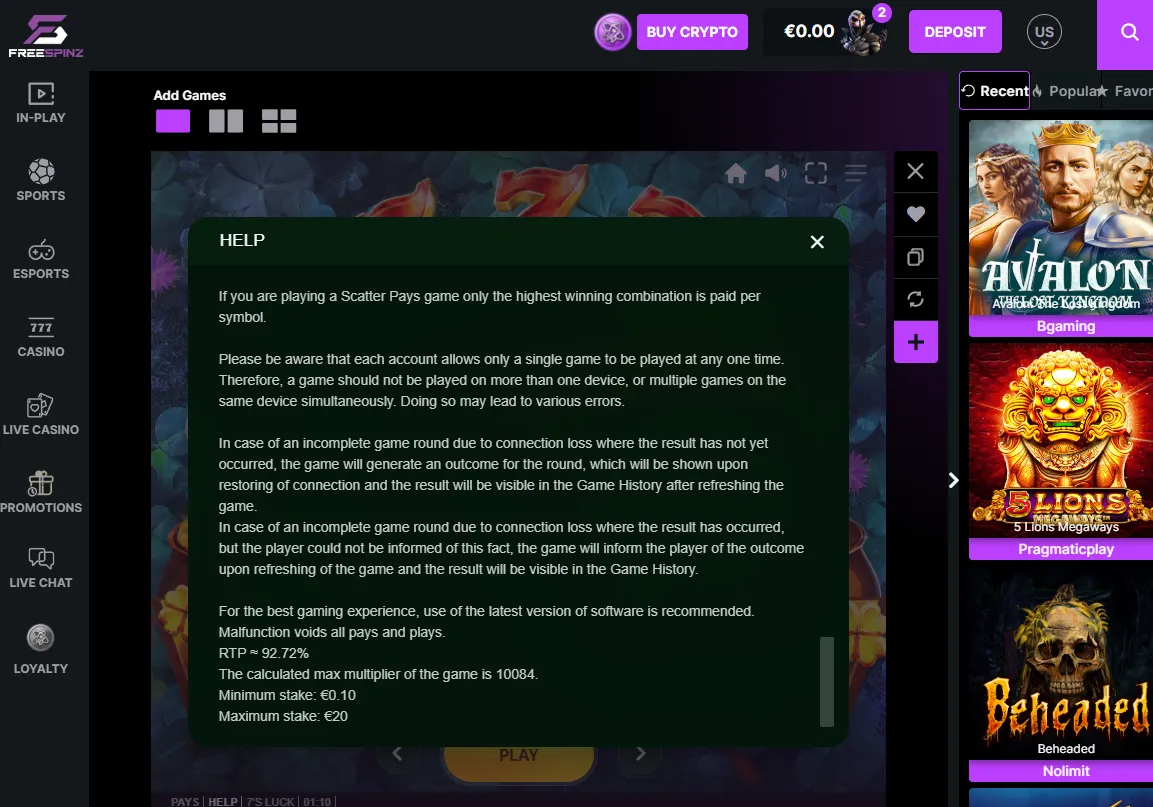Viewport: 1153px width, 807px height.
Task: Click the €0.00 balance display
Action: point(809,31)
